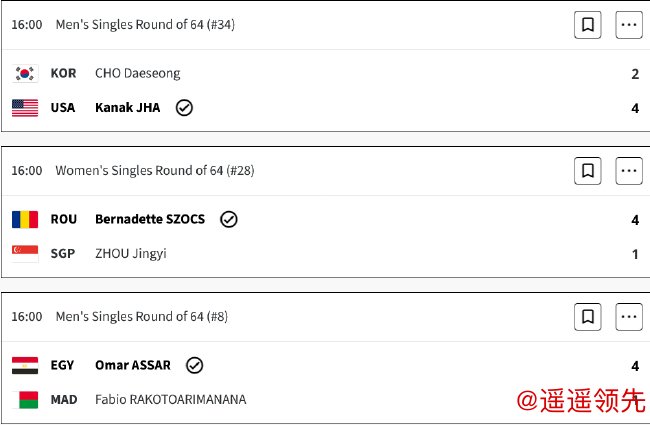The image size is (650, 425).
Task: Open more options for match #28
Action: tap(629, 171)
